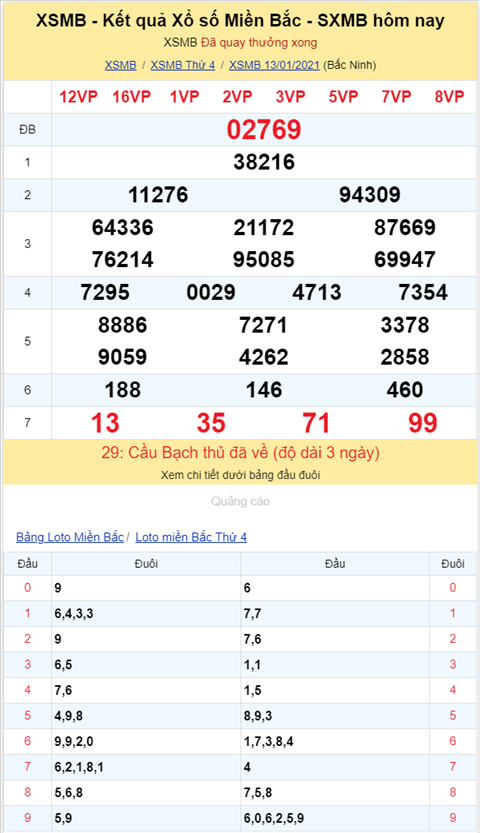The height and width of the screenshot is (833, 480).
Task: Select sixth prize number 146
Action: point(264,390)
